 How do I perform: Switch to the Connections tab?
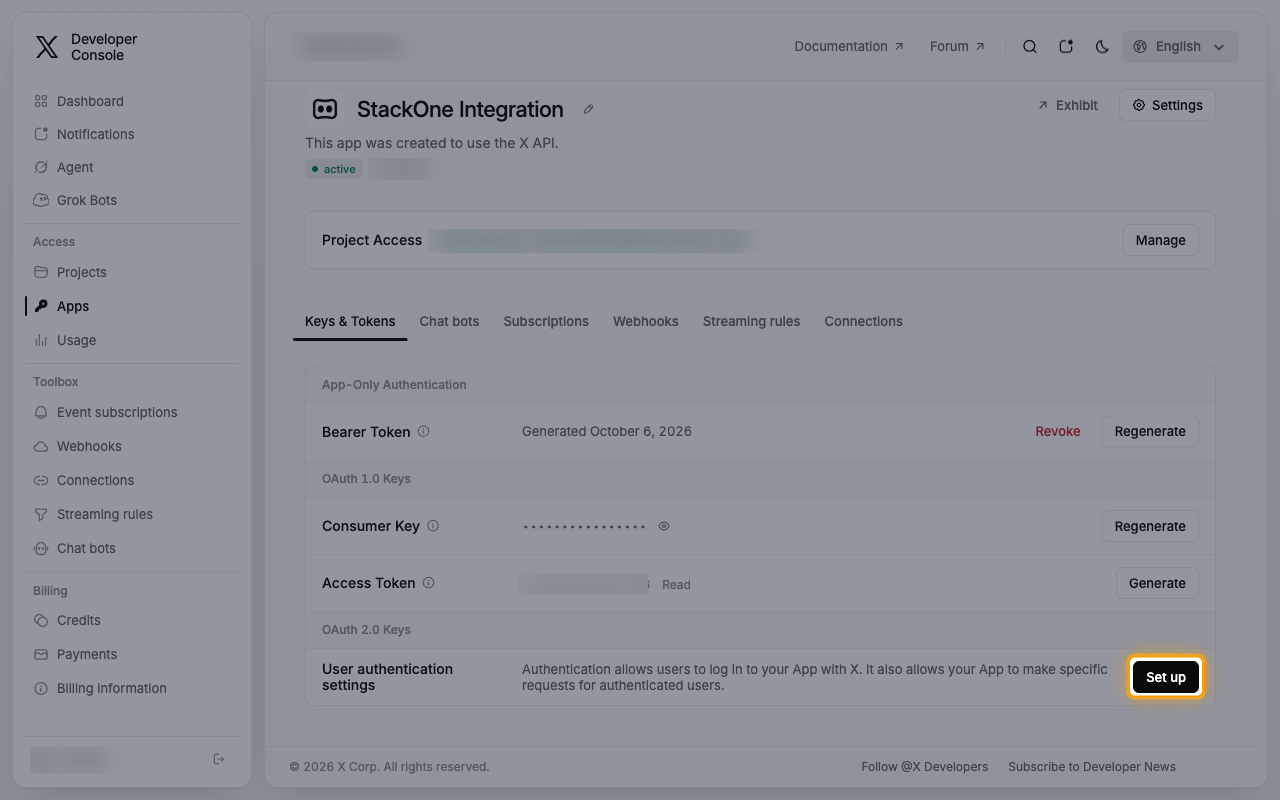[x=863, y=321]
